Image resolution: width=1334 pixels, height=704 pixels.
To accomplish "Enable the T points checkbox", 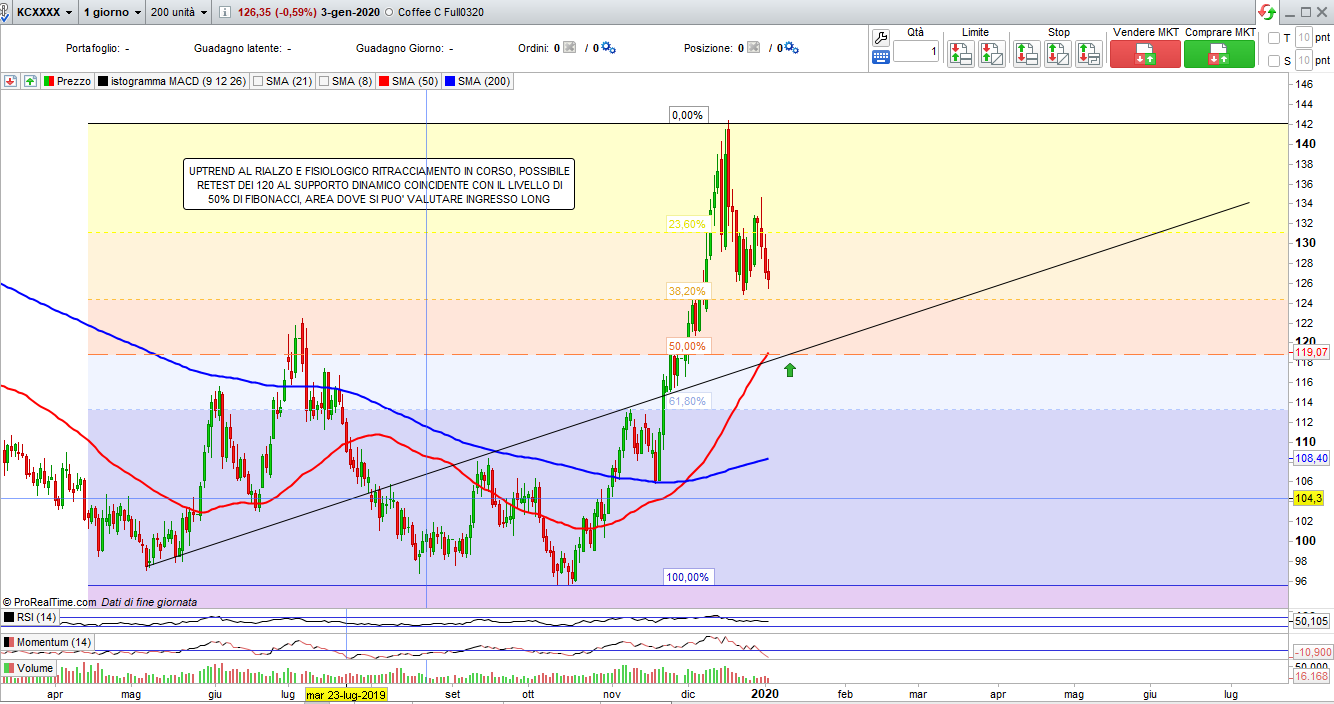I will [x=1273, y=38].
